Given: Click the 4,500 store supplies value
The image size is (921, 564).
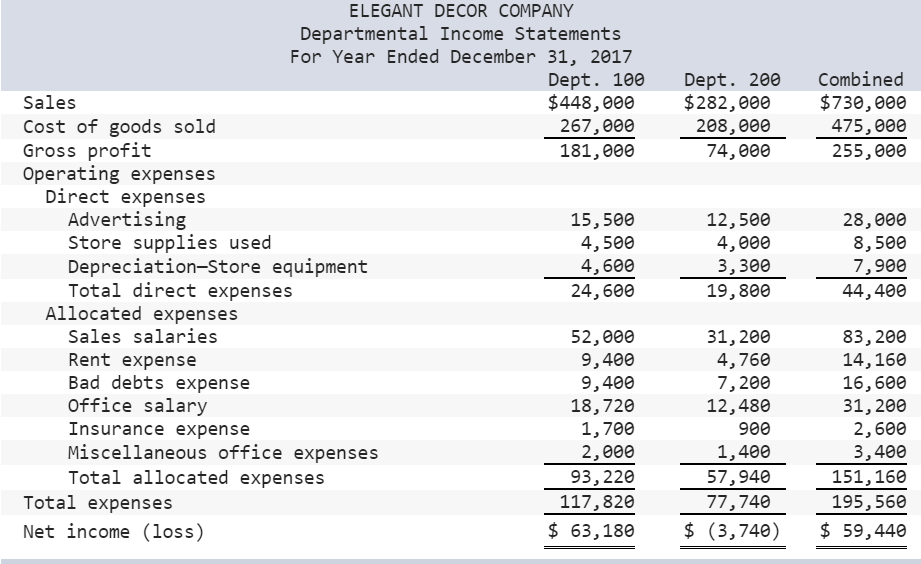Looking at the screenshot, I should click(608, 243).
